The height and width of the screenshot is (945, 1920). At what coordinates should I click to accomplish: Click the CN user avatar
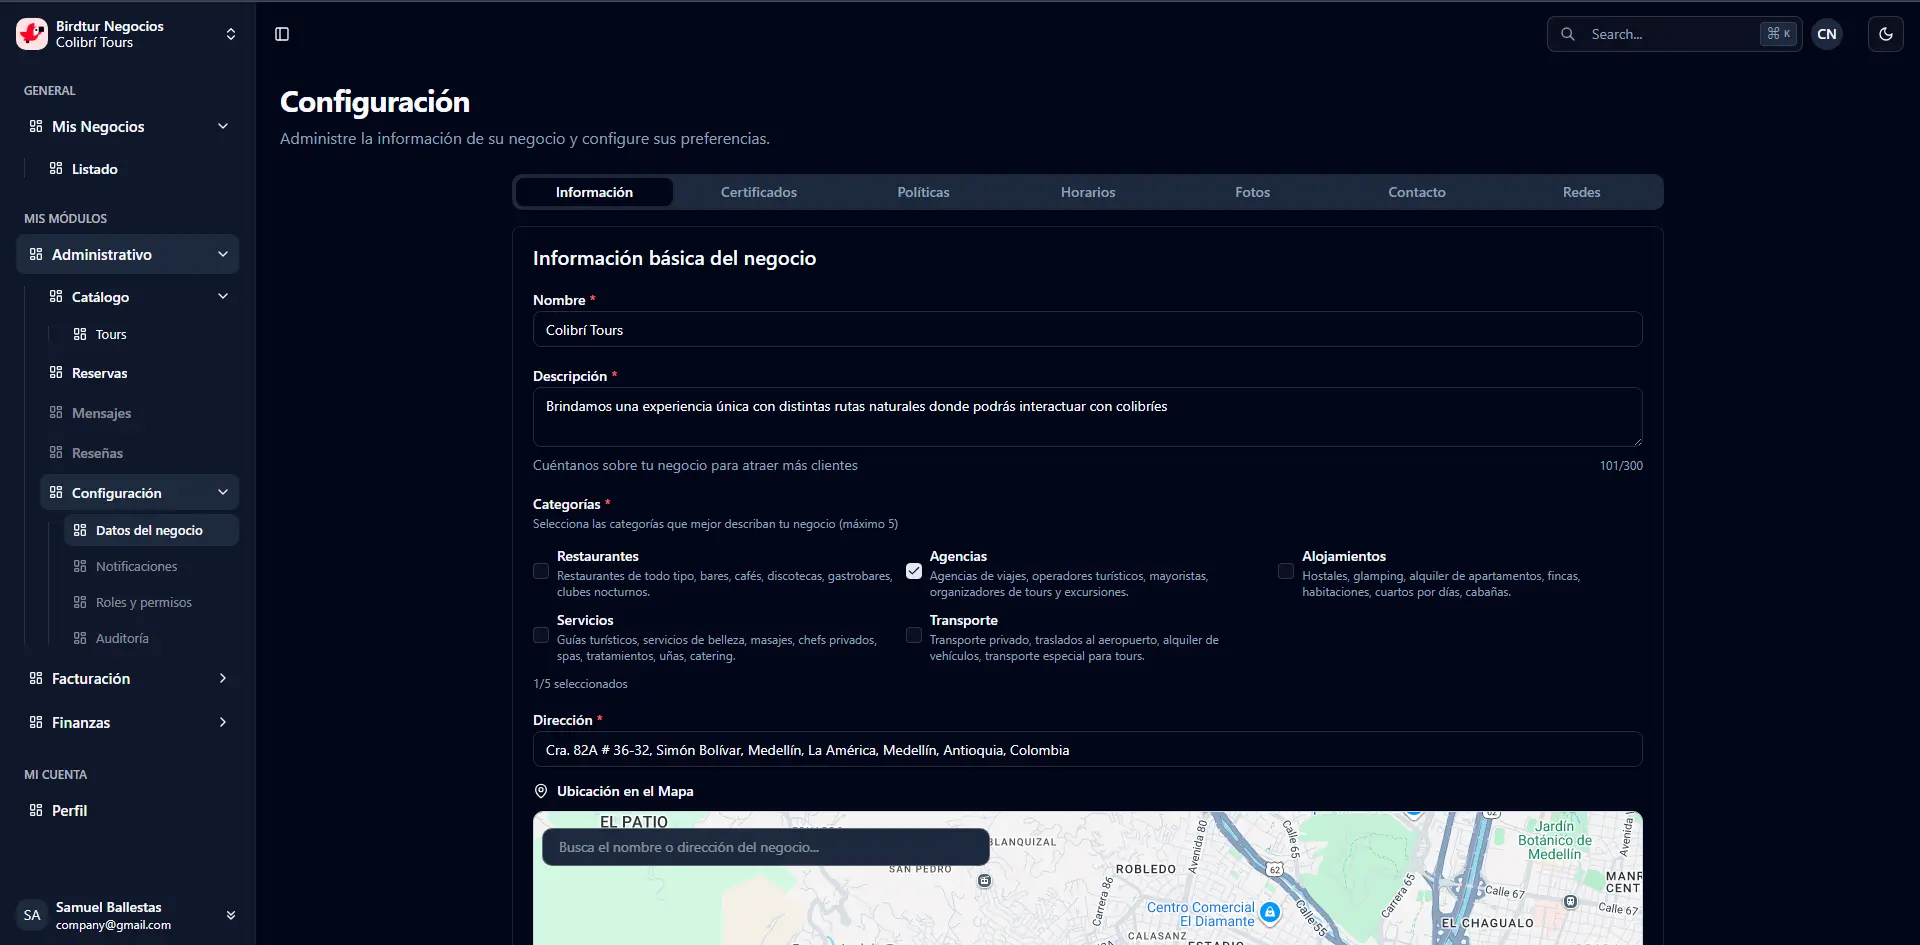click(1826, 34)
